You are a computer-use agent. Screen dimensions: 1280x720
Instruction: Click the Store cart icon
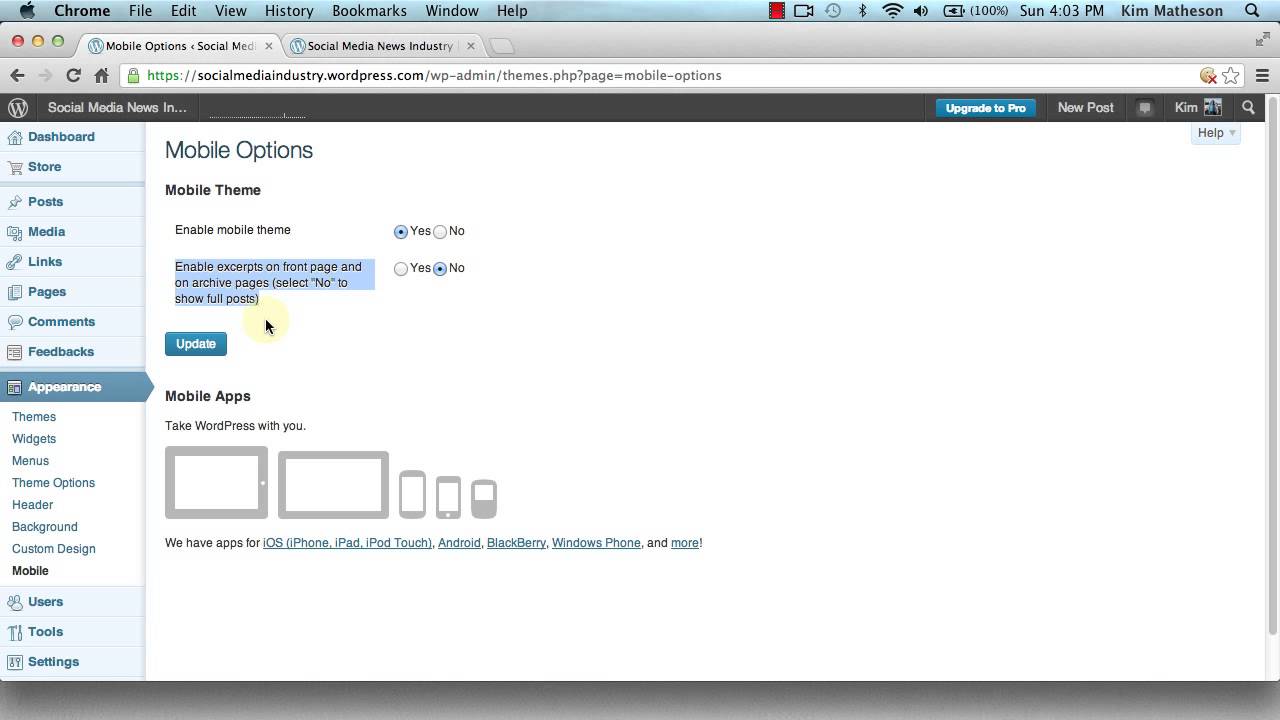point(15,167)
